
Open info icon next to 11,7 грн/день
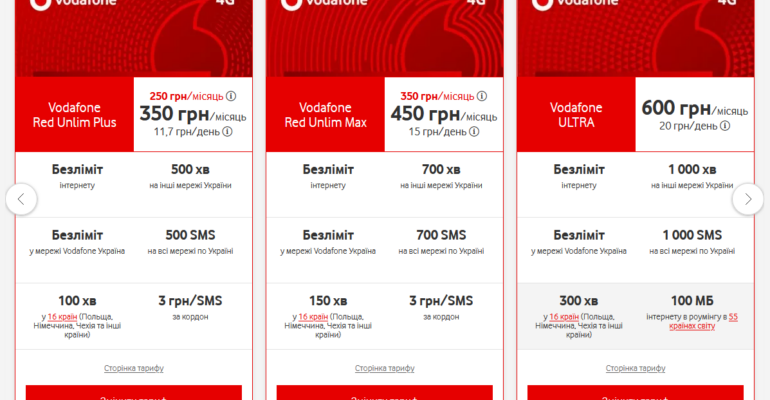coord(227,132)
